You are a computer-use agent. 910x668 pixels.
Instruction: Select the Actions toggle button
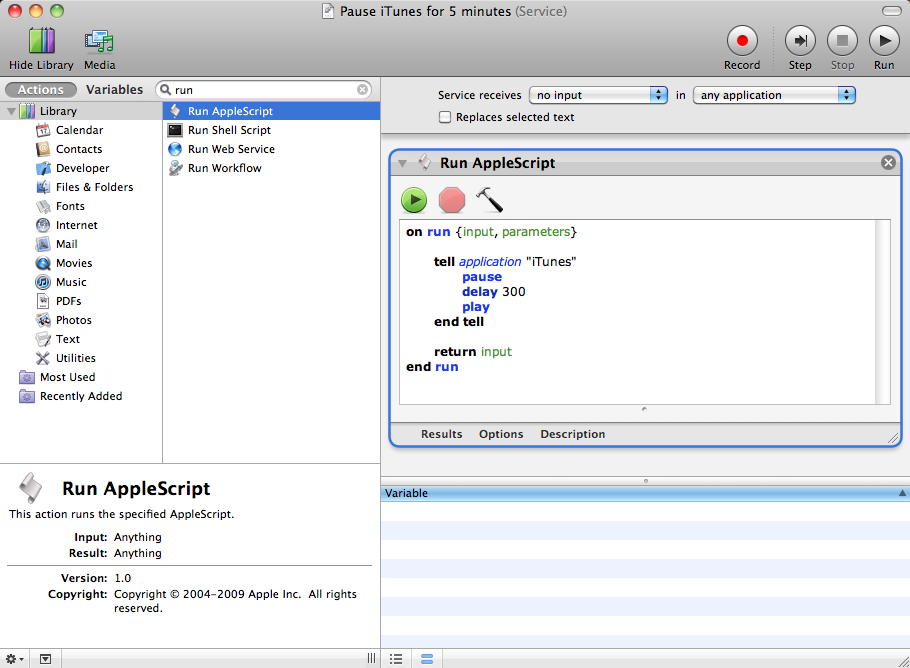[x=41, y=89]
